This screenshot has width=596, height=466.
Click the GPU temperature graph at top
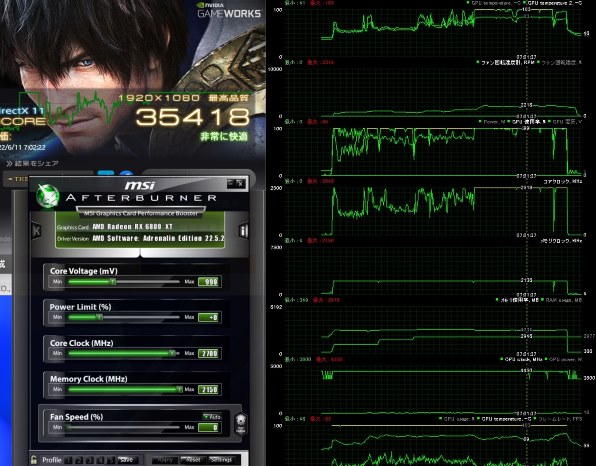point(433,32)
